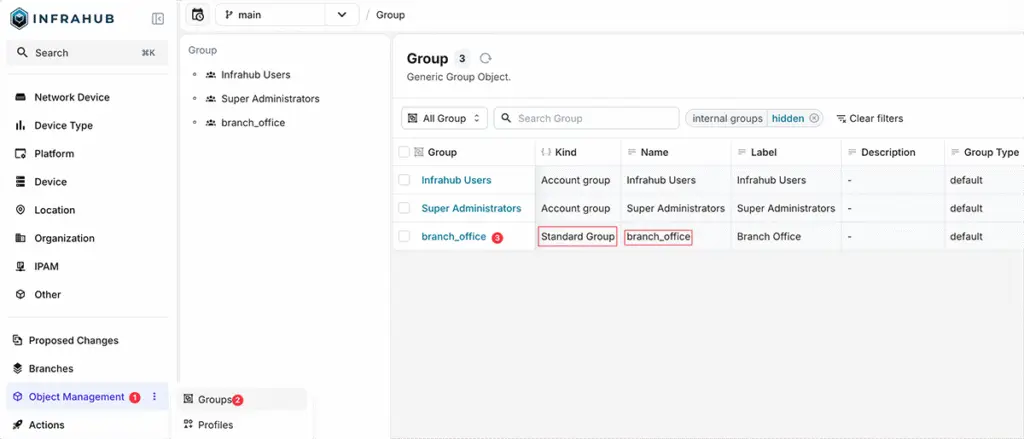Check the branch_office row checkbox

[404, 236]
